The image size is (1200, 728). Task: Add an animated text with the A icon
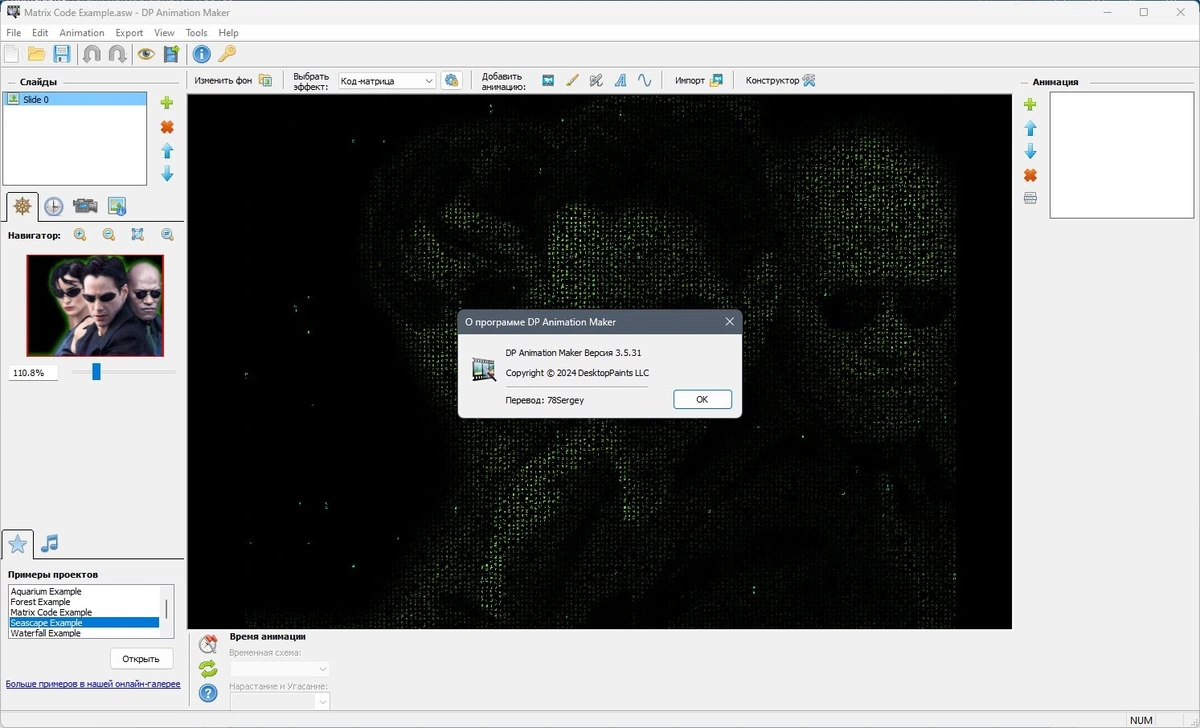point(620,80)
